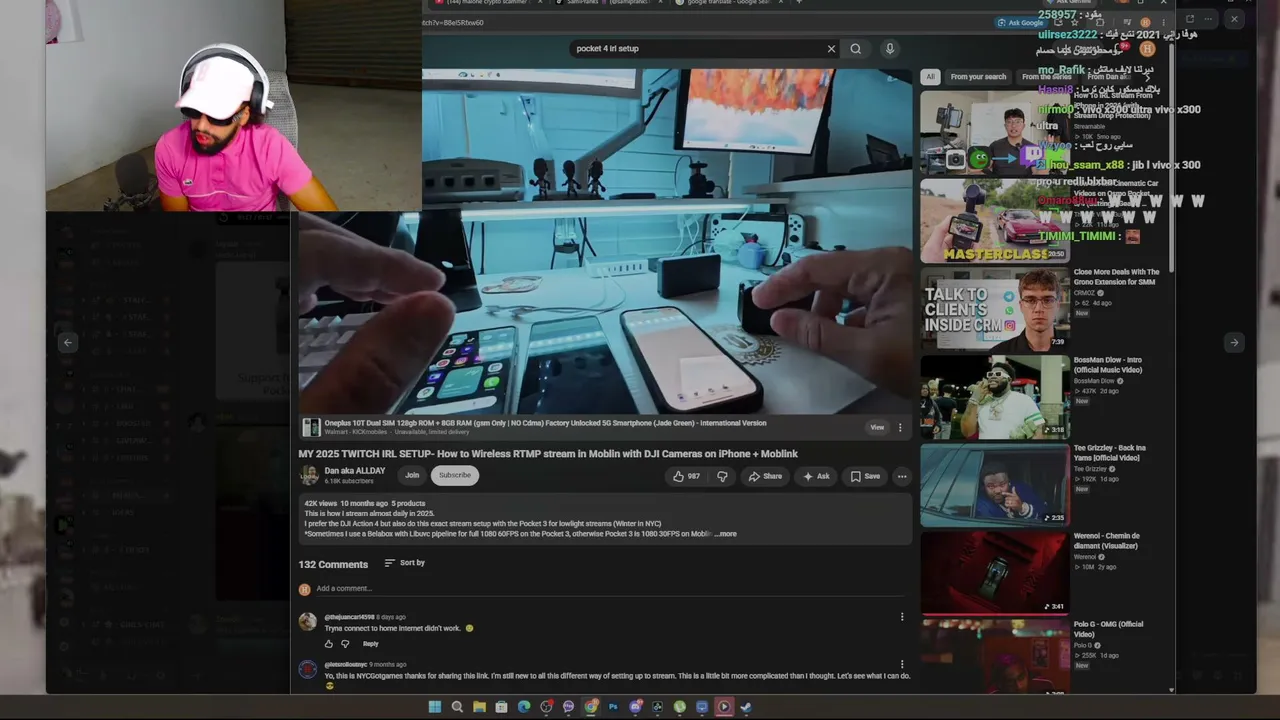Open the 'Close More Deals' recommended video thumbnail
This screenshot has height=720, width=1280.
point(995,308)
